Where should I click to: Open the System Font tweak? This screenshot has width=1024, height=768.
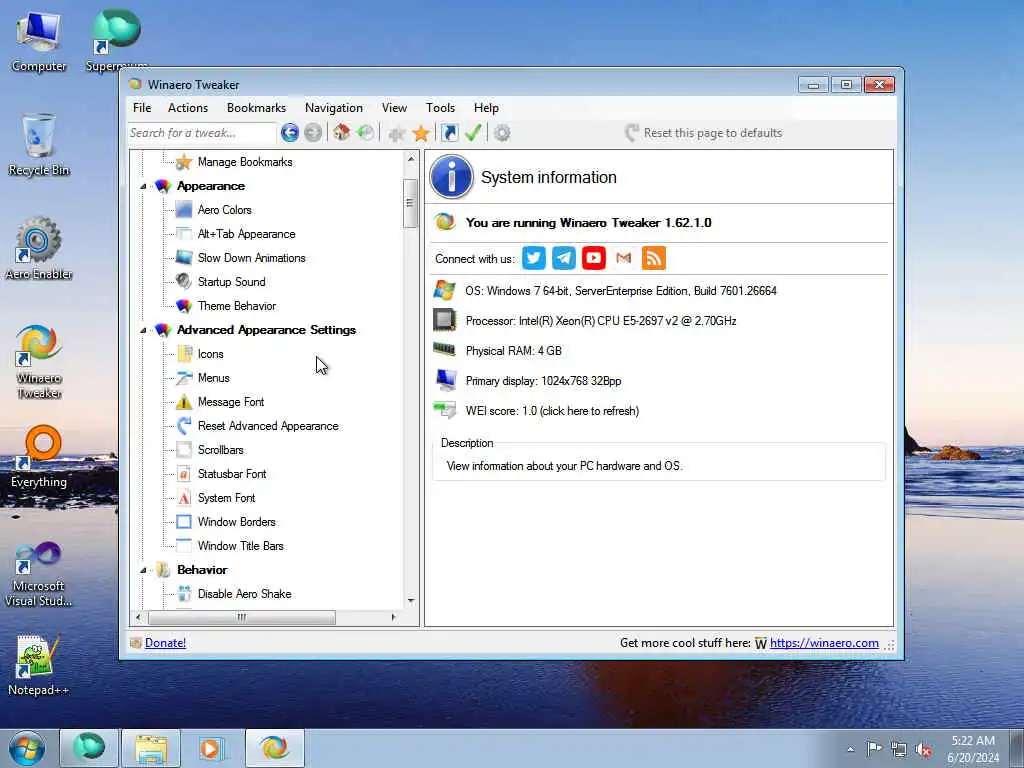point(226,498)
